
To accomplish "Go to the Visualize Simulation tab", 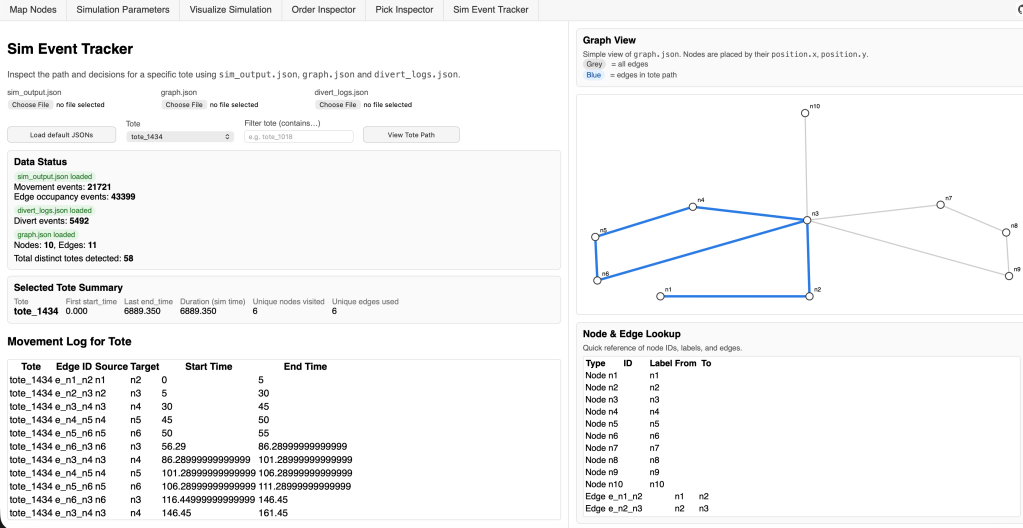I will pyautogui.click(x=232, y=9).
